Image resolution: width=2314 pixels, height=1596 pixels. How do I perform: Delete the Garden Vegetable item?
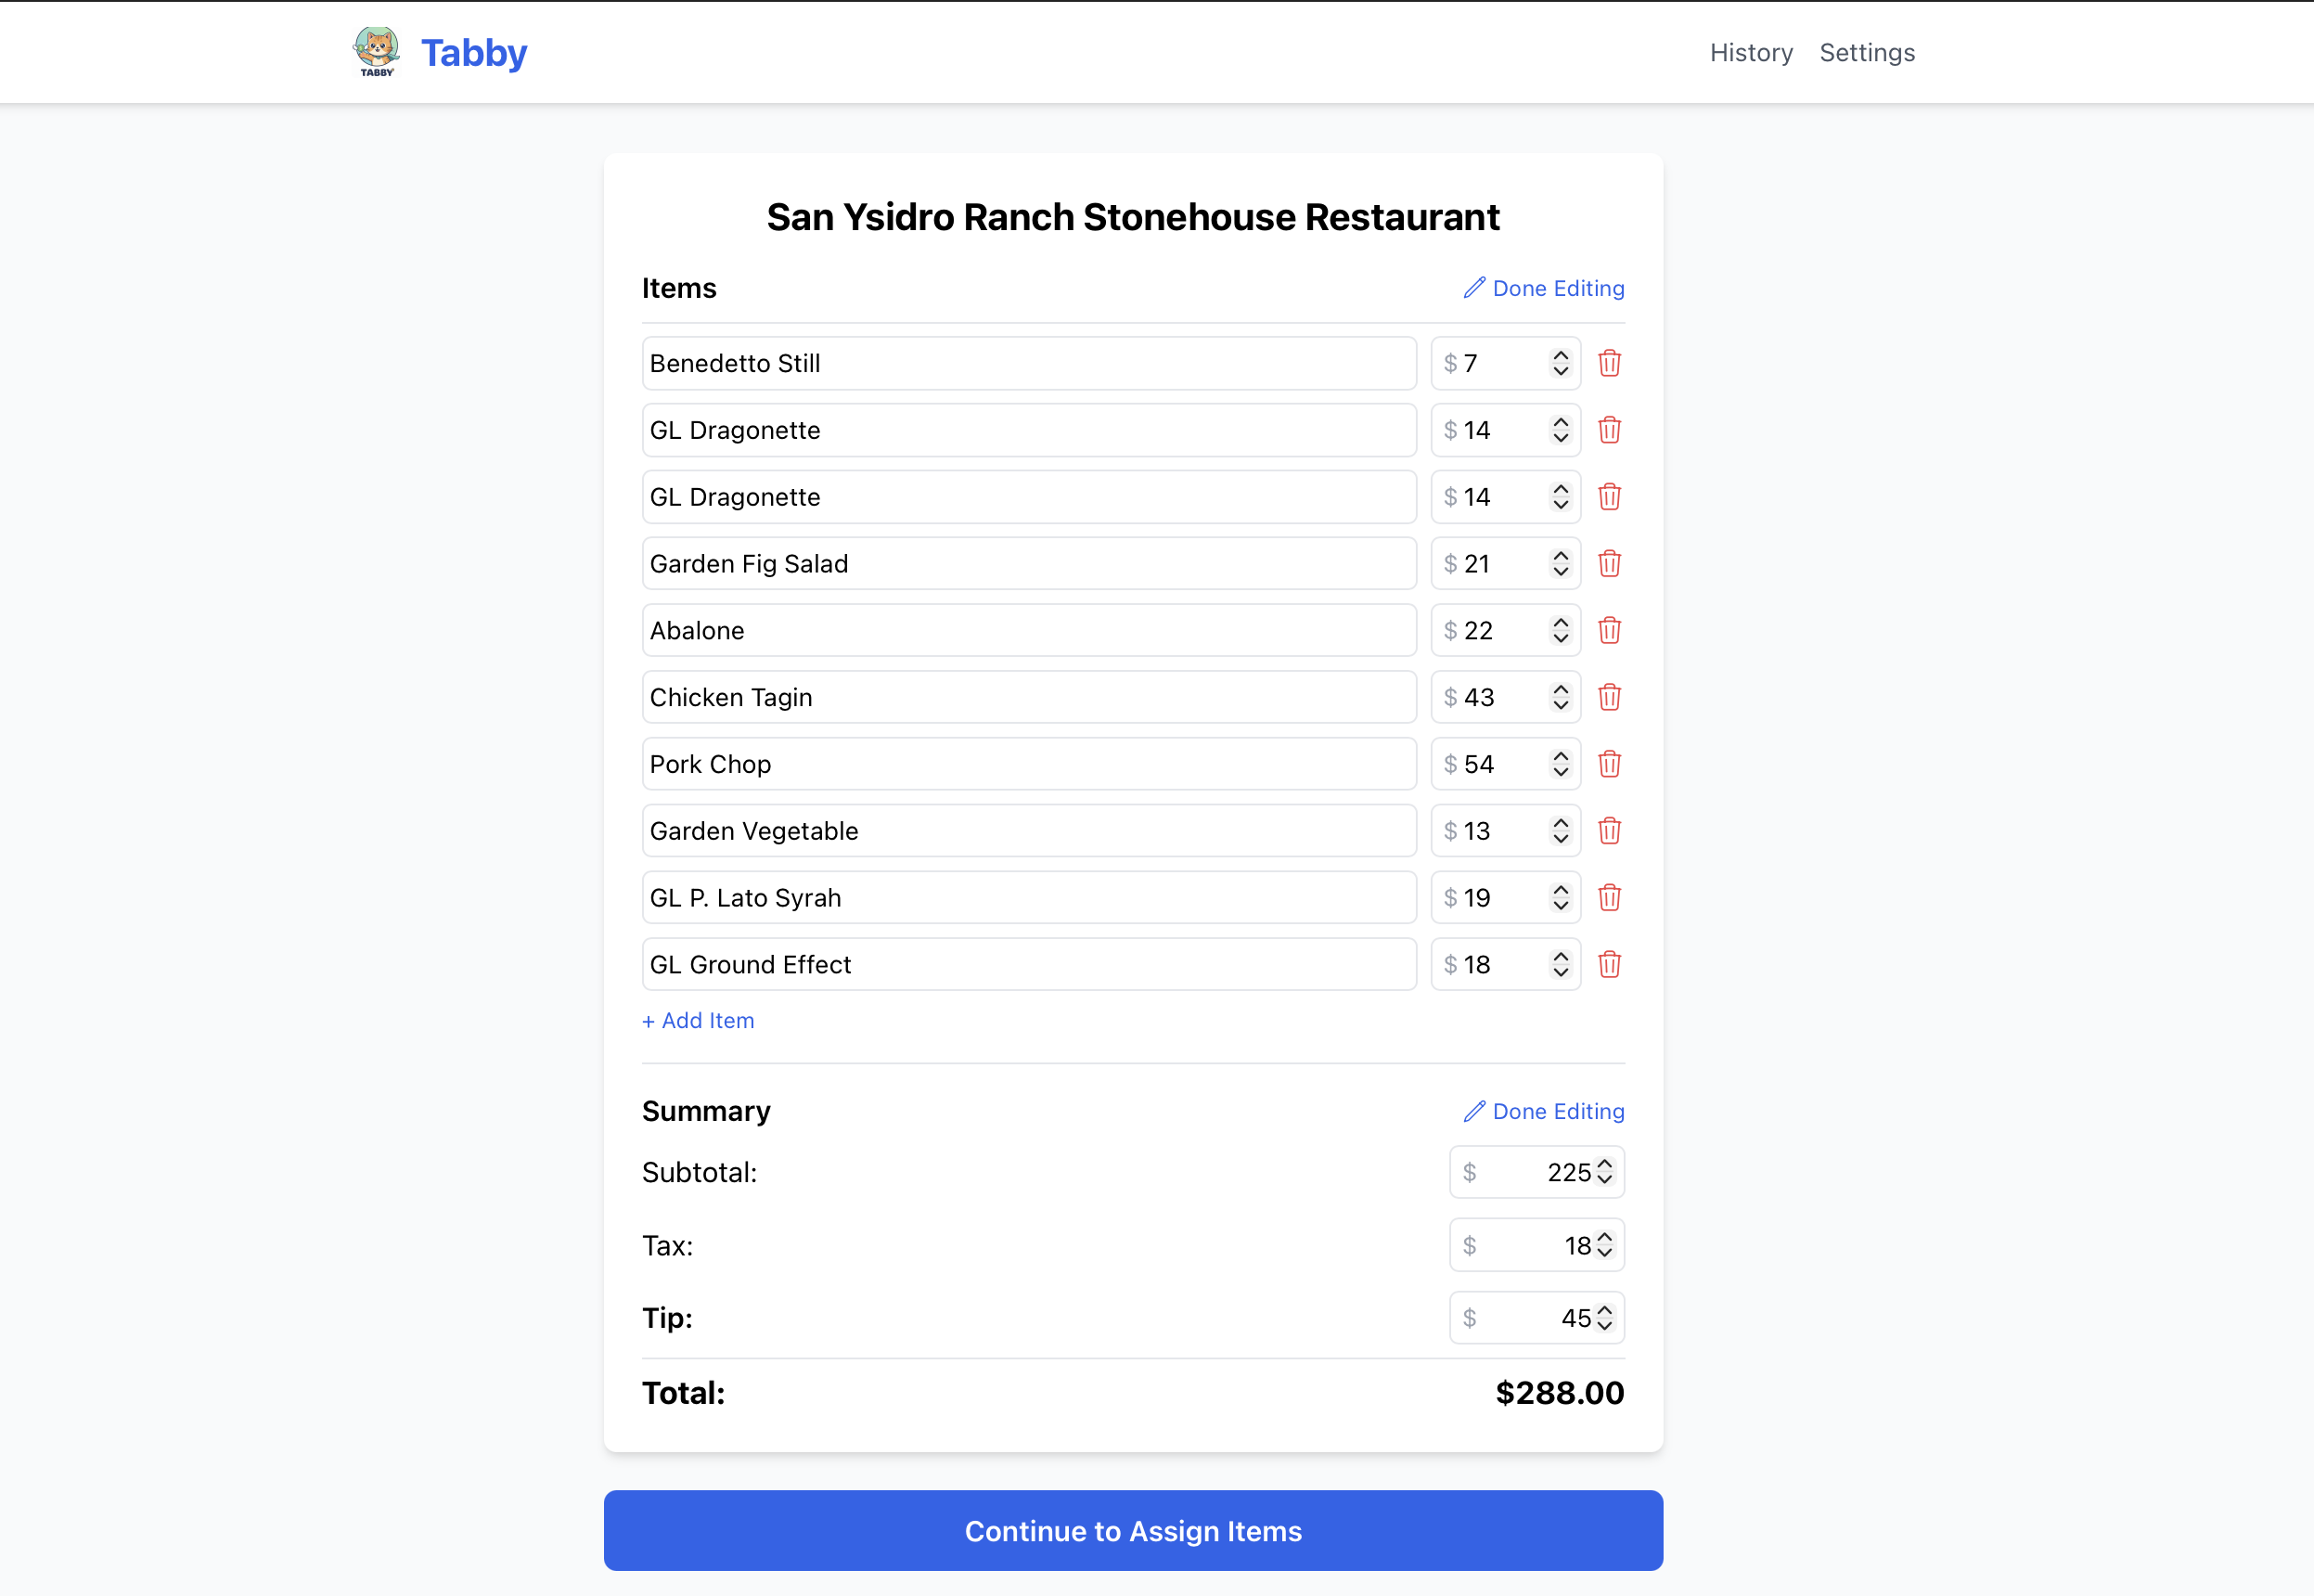pyautogui.click(x=1609, y=831)
